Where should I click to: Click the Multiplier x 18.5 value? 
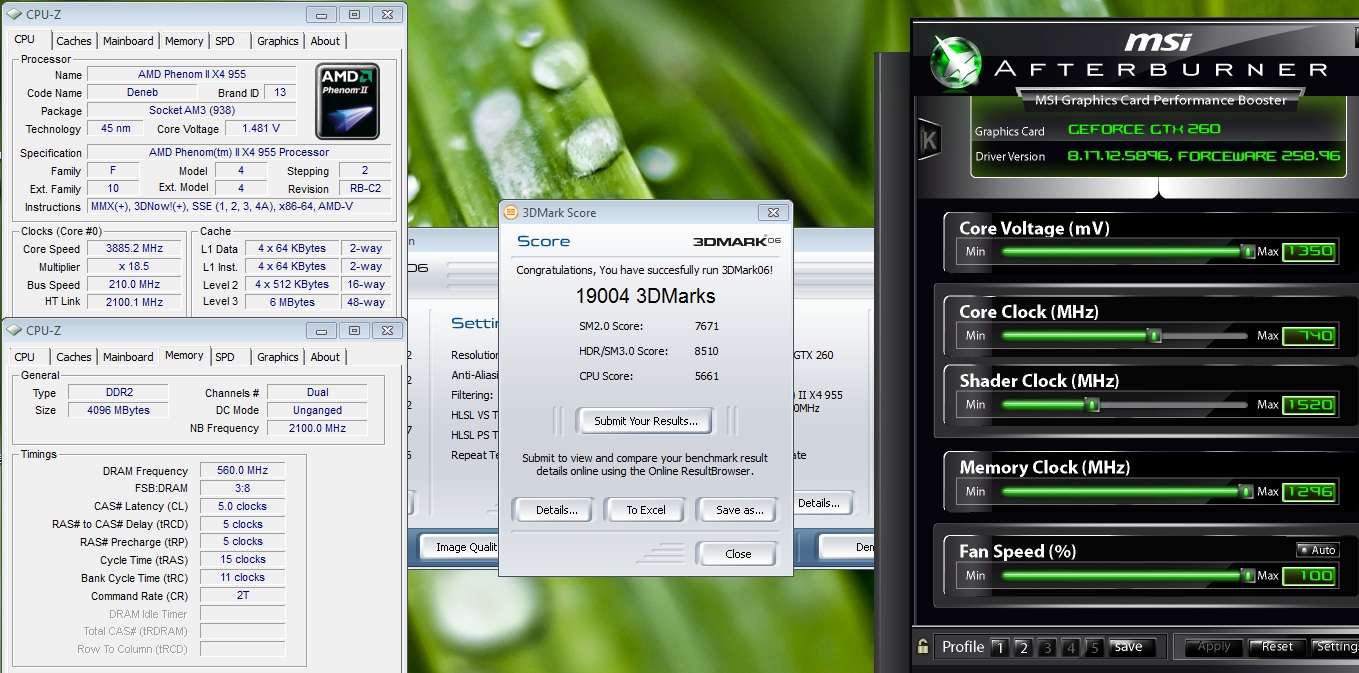[x=135, y=267]
